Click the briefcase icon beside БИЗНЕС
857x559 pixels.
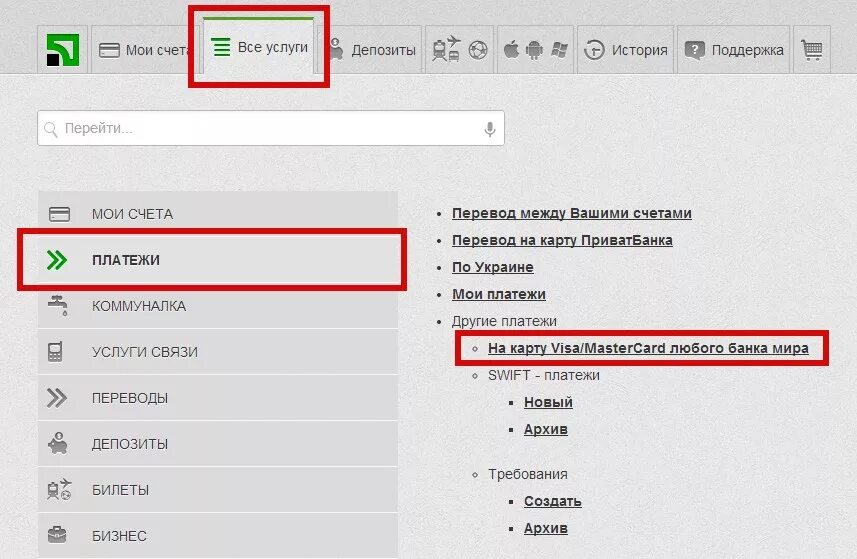(57, 534)
